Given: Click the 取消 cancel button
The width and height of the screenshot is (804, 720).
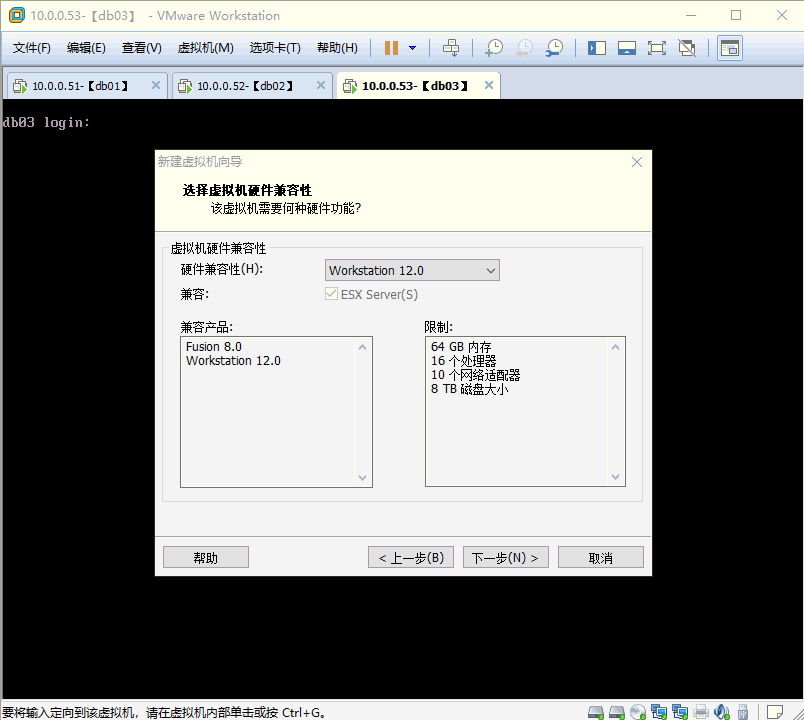Looking at the screenshot, I should point(600,557).
